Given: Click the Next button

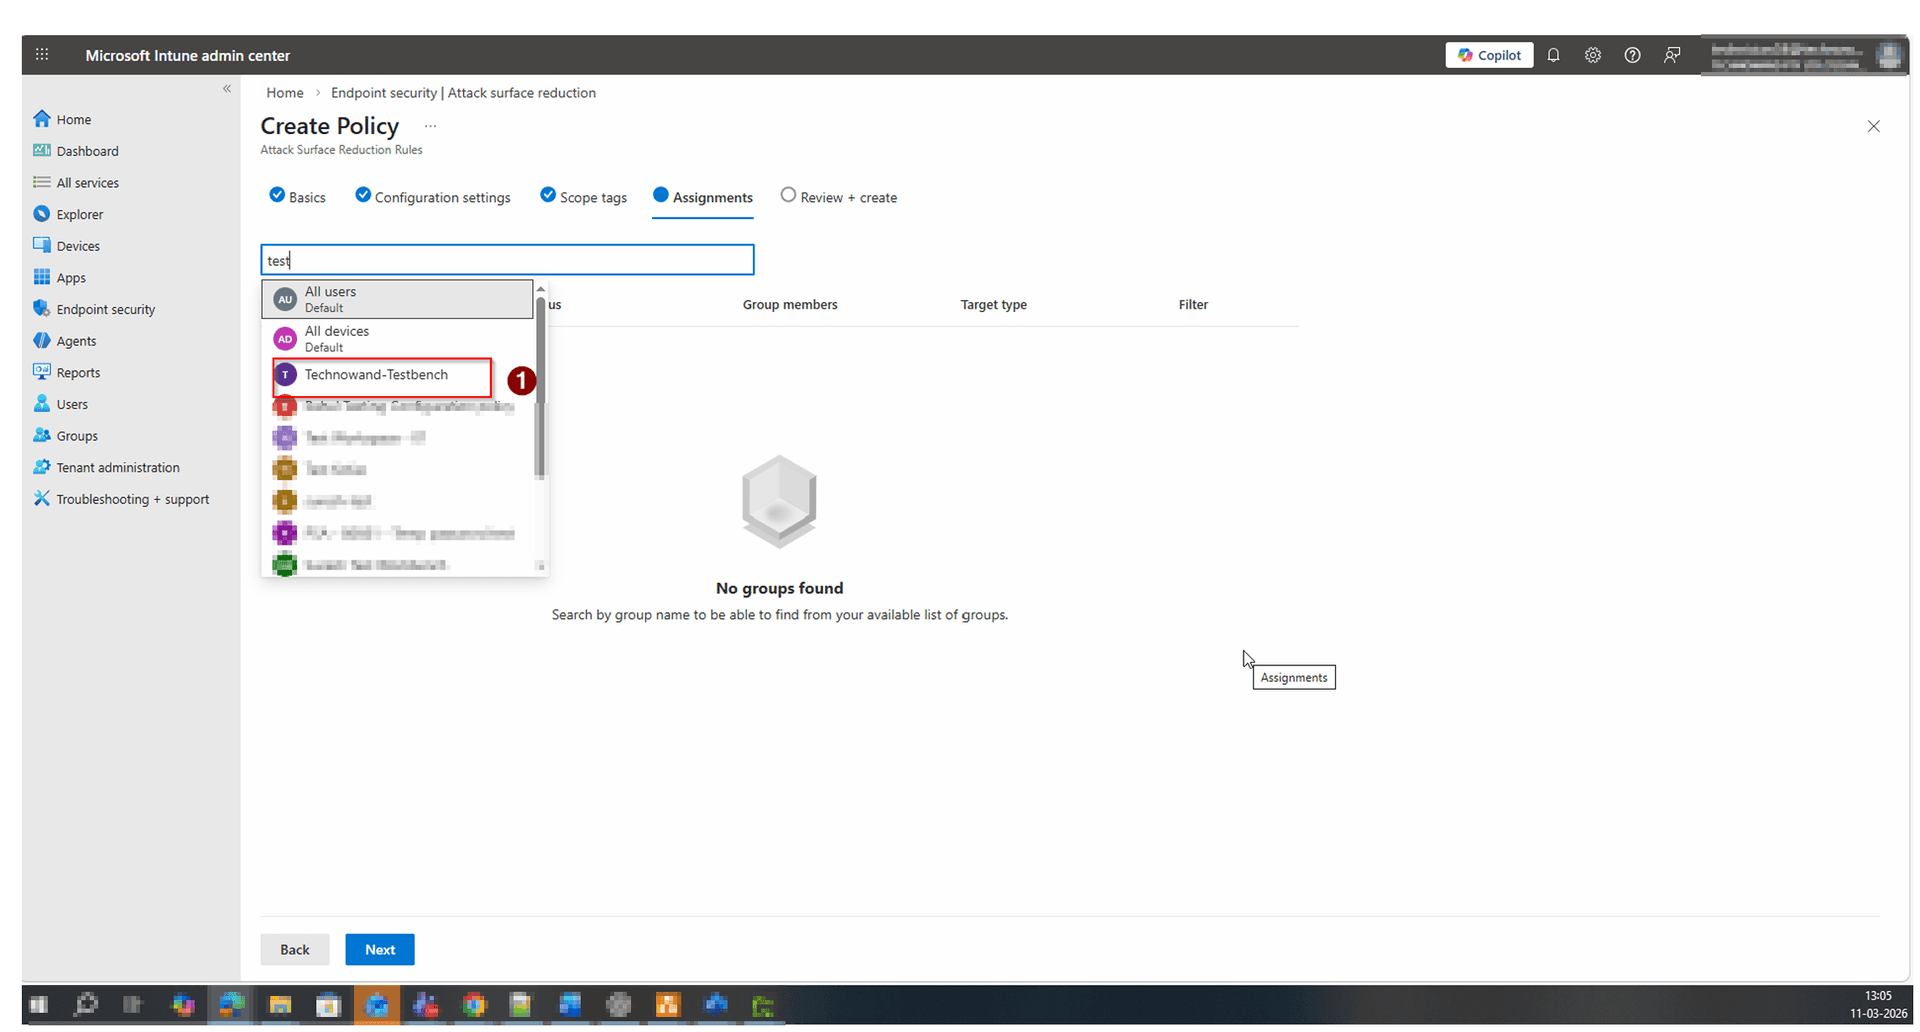Looking at the screenshot, I should point(380,950).
